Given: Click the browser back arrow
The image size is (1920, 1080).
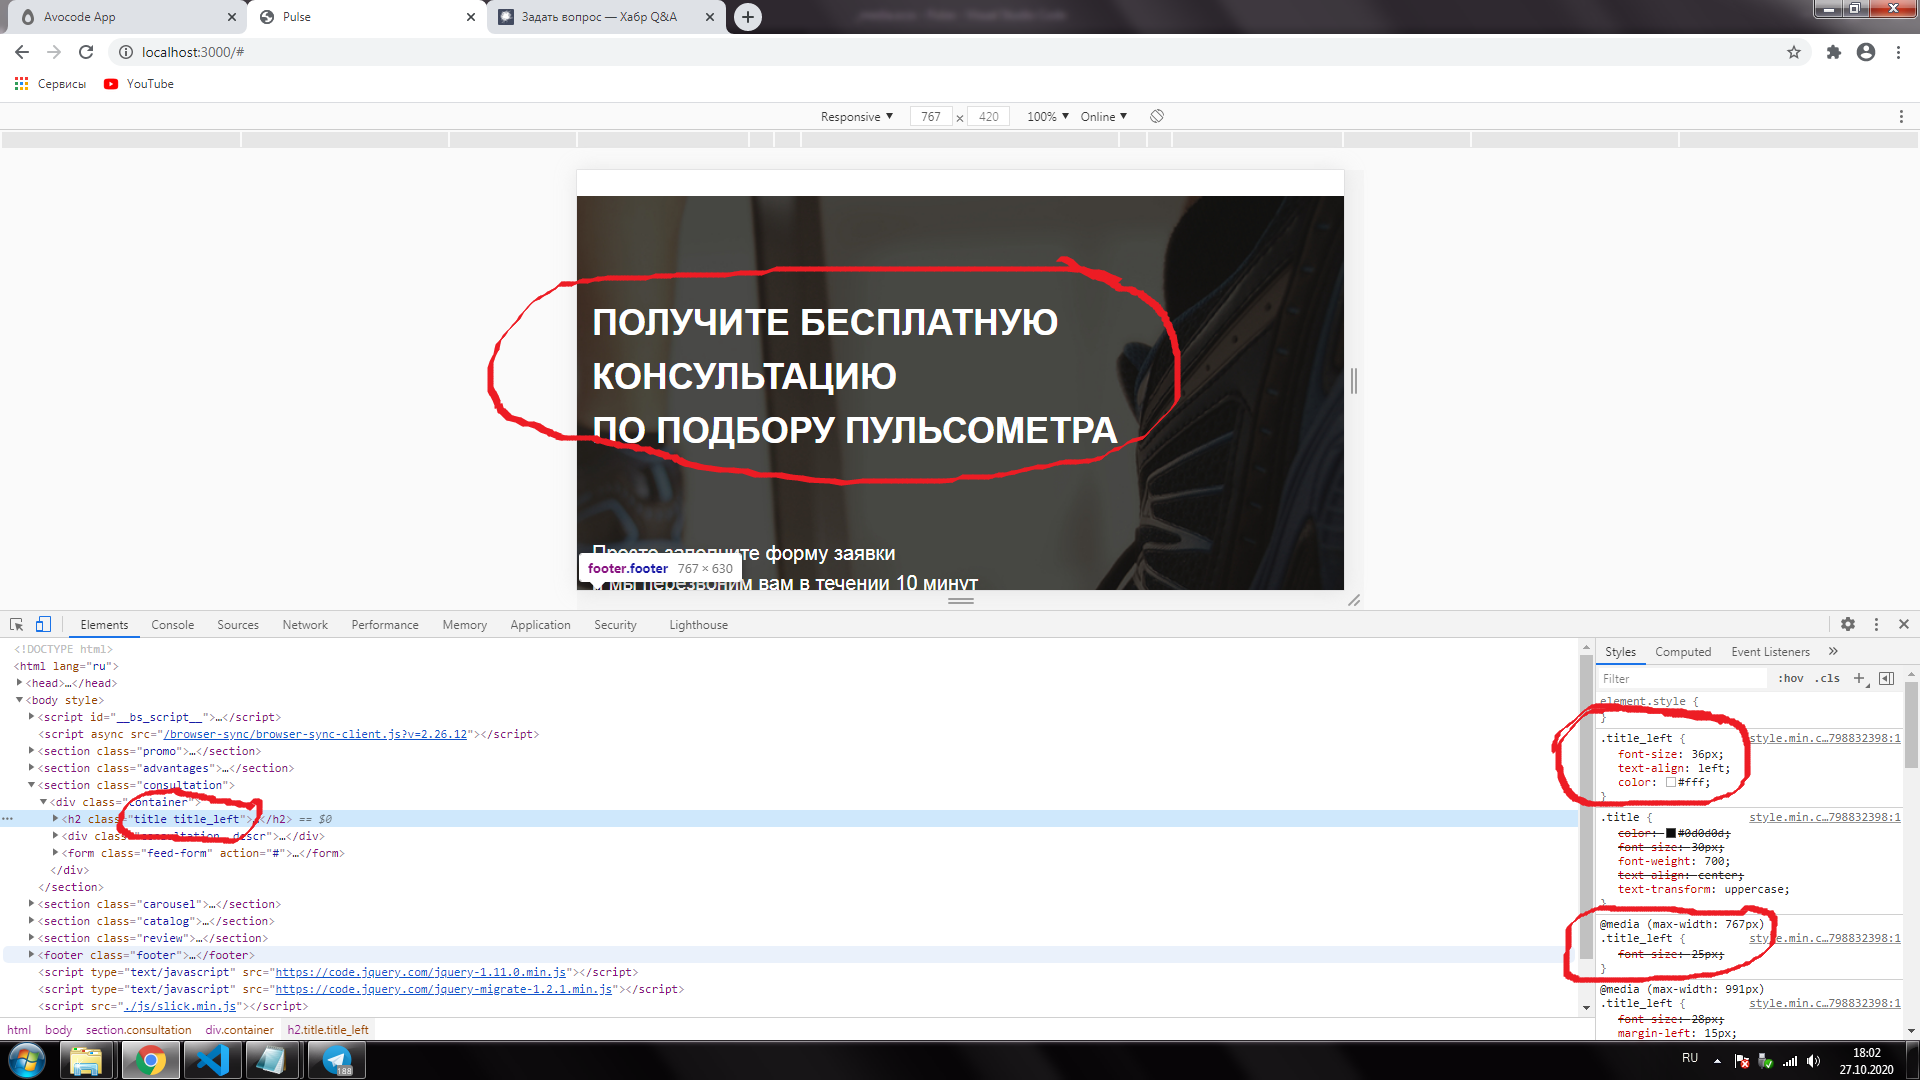Looking at the screenshot, I should point(22,52).
